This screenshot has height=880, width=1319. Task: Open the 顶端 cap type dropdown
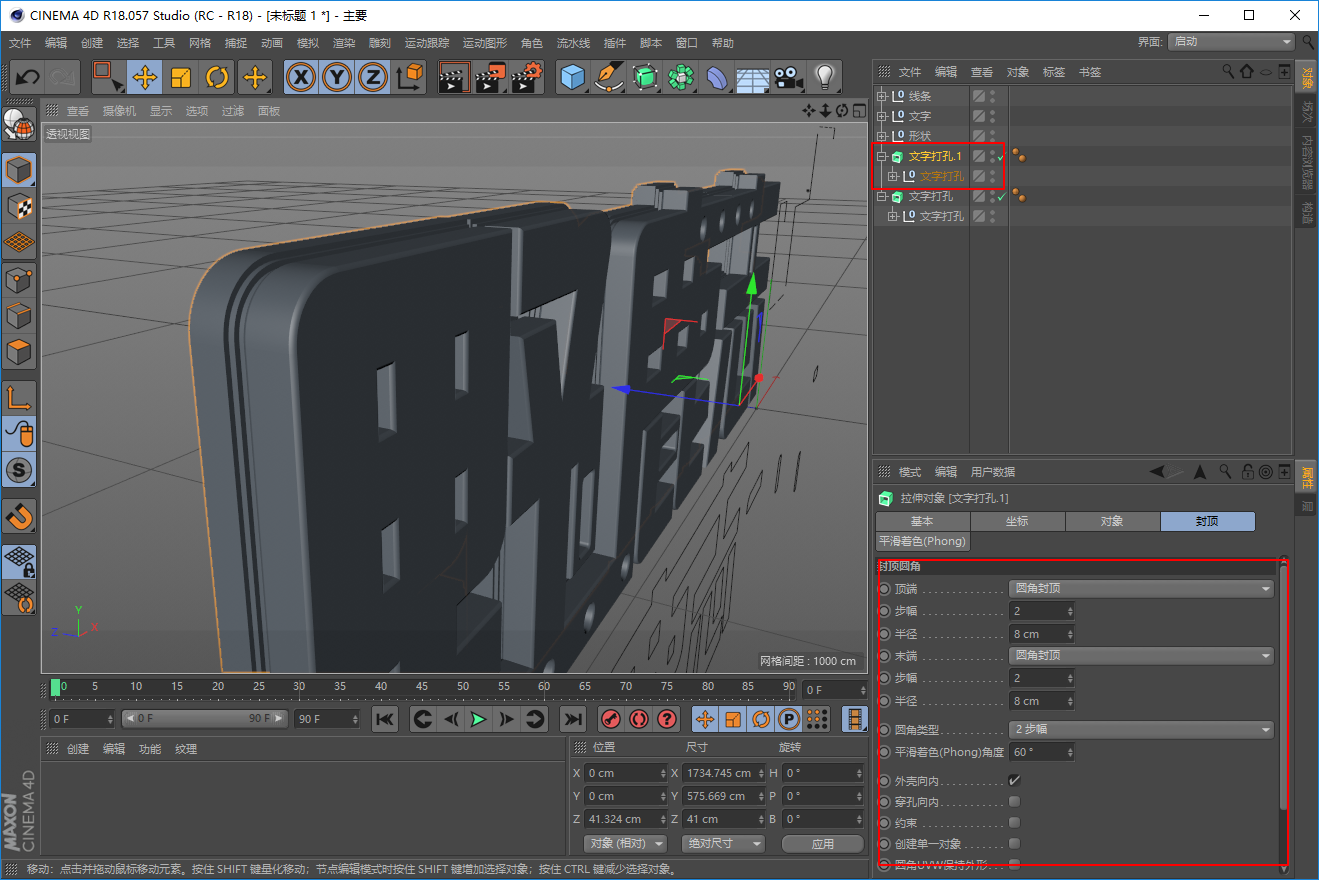[x=1140, y=588]
